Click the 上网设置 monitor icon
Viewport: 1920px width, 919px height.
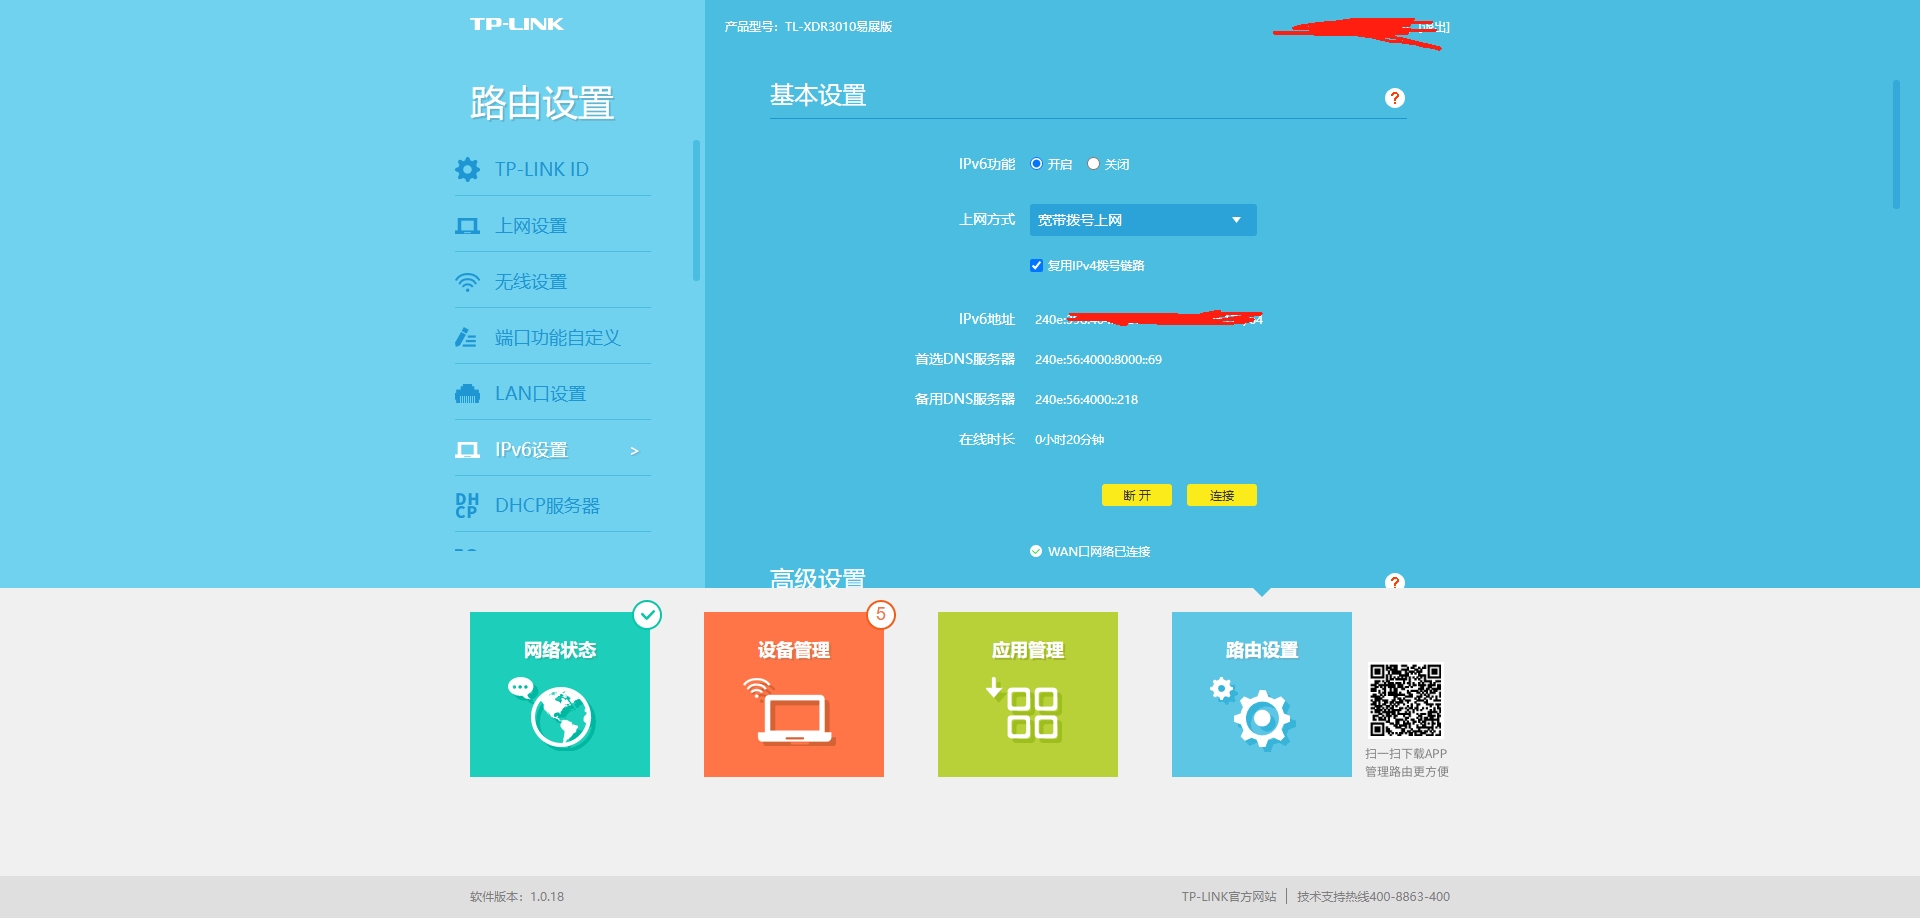pos(467,226)
